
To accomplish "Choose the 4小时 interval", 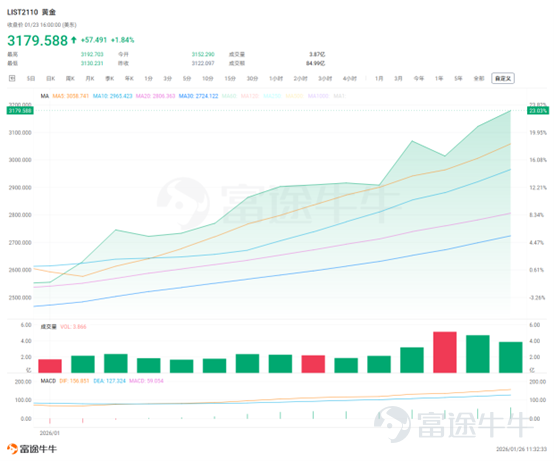I will click(350, 78).
